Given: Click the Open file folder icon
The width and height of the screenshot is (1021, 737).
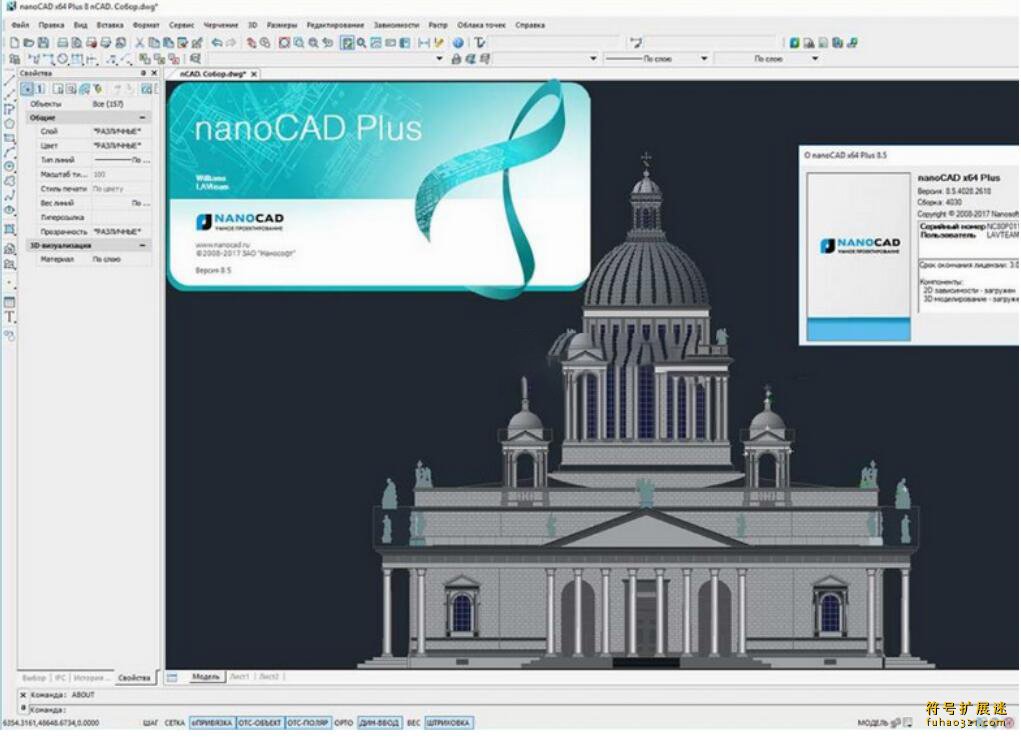Looking at the screenshot, I should [x=29, y=43].
